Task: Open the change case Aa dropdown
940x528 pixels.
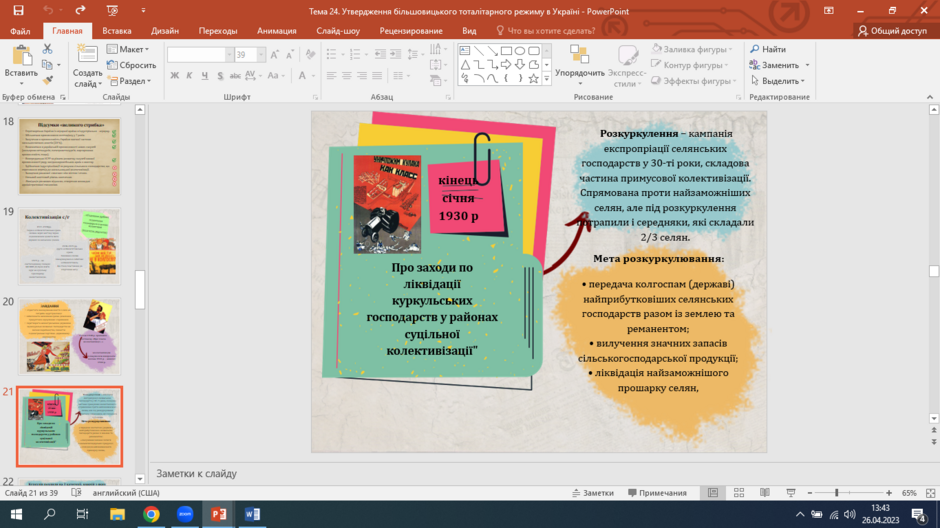Action: (276, 76)
